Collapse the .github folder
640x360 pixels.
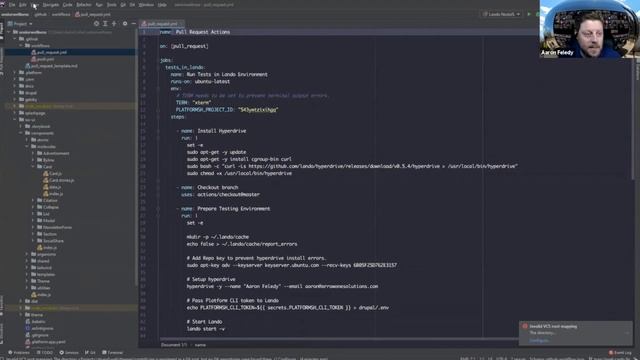15,39
